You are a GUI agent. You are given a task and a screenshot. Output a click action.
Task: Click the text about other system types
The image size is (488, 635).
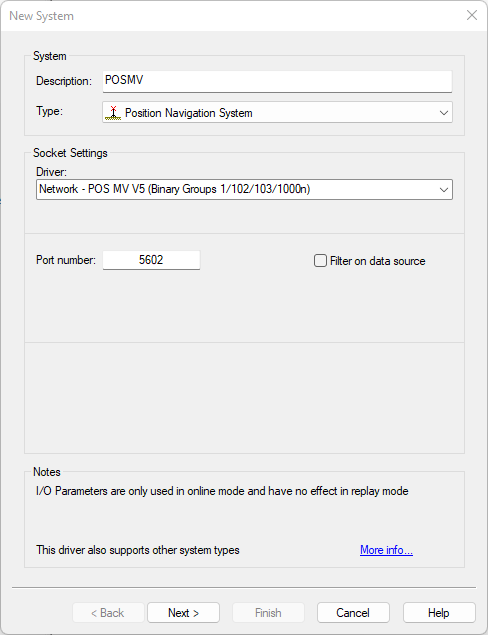pyautogui.click(x=138, y=550)
